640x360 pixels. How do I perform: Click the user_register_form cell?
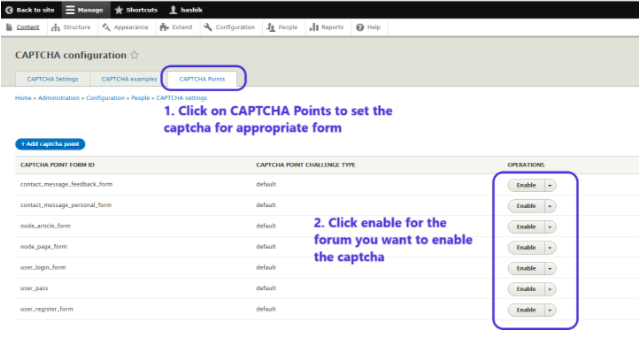(x=47, y=309)
